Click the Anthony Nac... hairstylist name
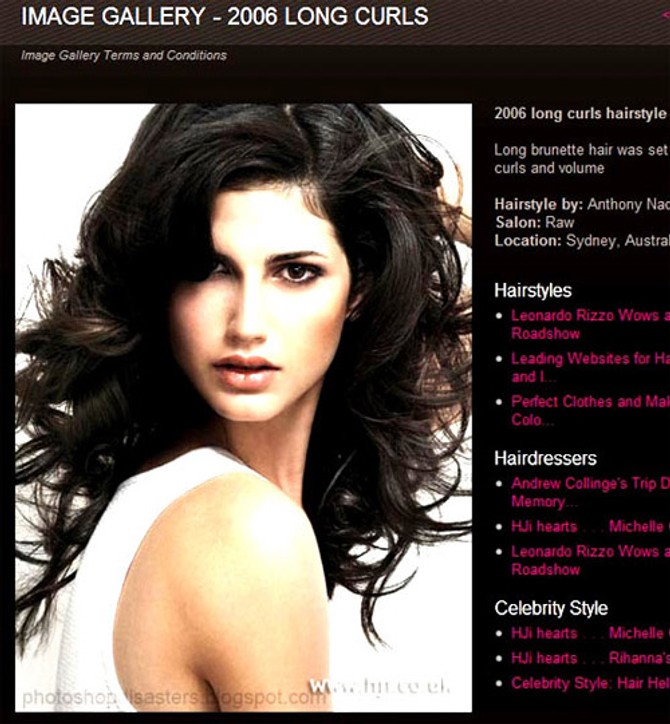This screenshot has width=670, height=724. point(628,205)
